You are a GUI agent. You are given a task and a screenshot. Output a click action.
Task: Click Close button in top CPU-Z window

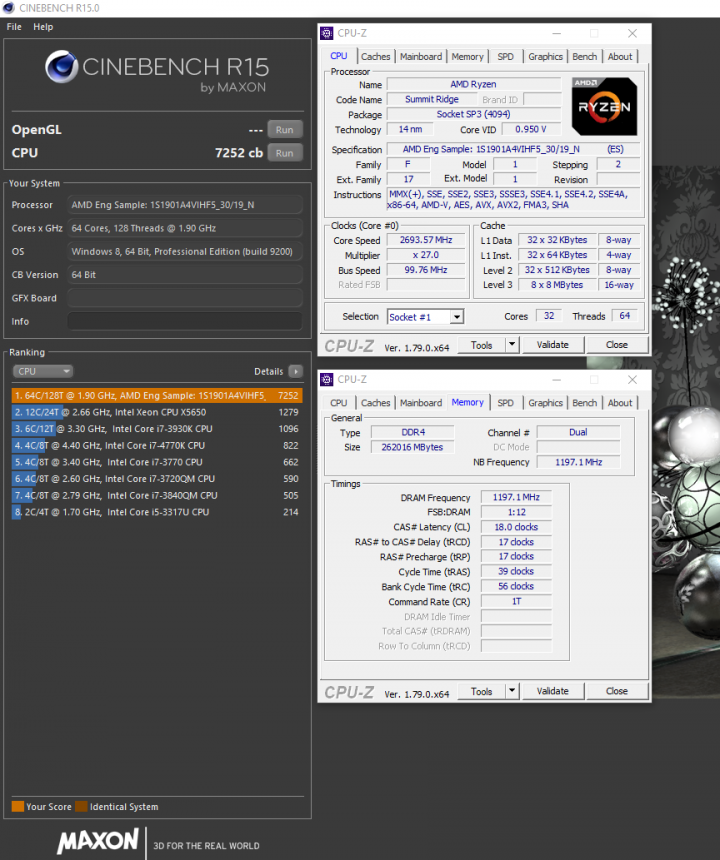point(617,345)
